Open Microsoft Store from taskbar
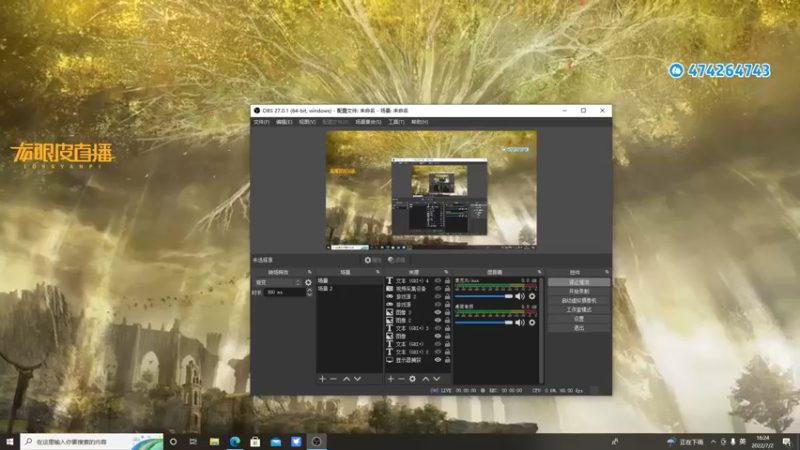This screenshot has height=450, width=800. 255,441
